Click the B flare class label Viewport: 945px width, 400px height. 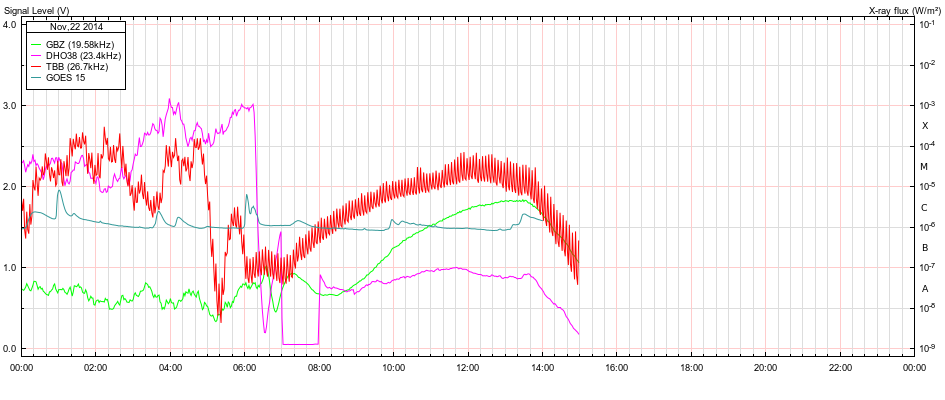pyautogui.click(x=925, y=248)
